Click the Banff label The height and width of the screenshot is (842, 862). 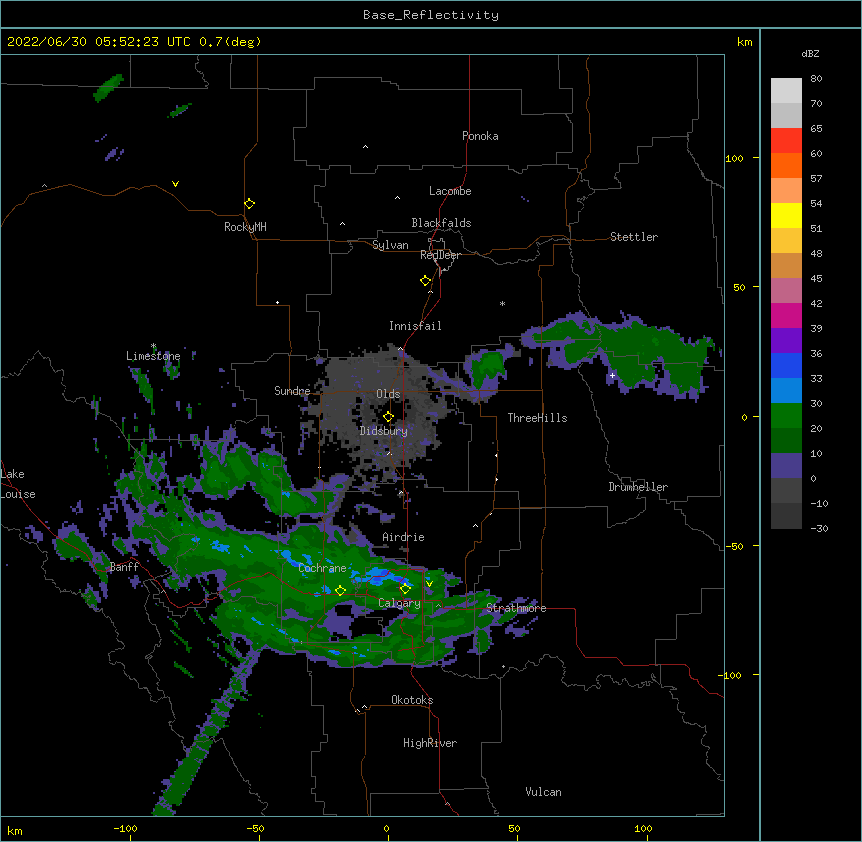(124, 567)
